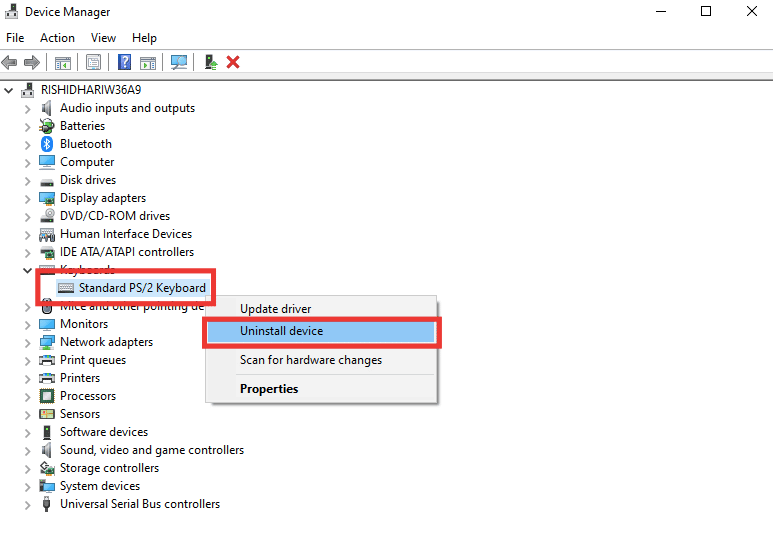This screenshot has height=537, width=773.
Task: Expand the Printers category
Action: click(x=28, y=379)
